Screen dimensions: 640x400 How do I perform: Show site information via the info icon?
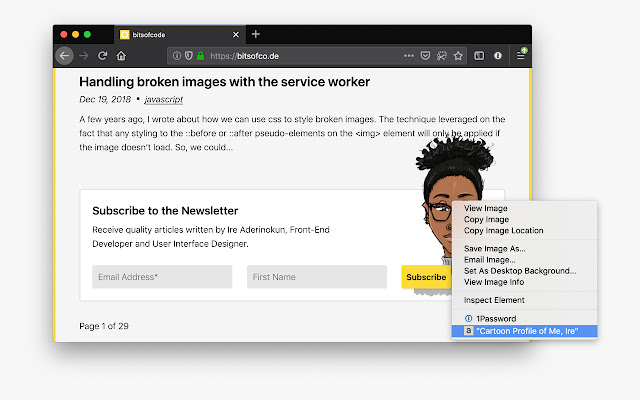[x=177, y=56]
